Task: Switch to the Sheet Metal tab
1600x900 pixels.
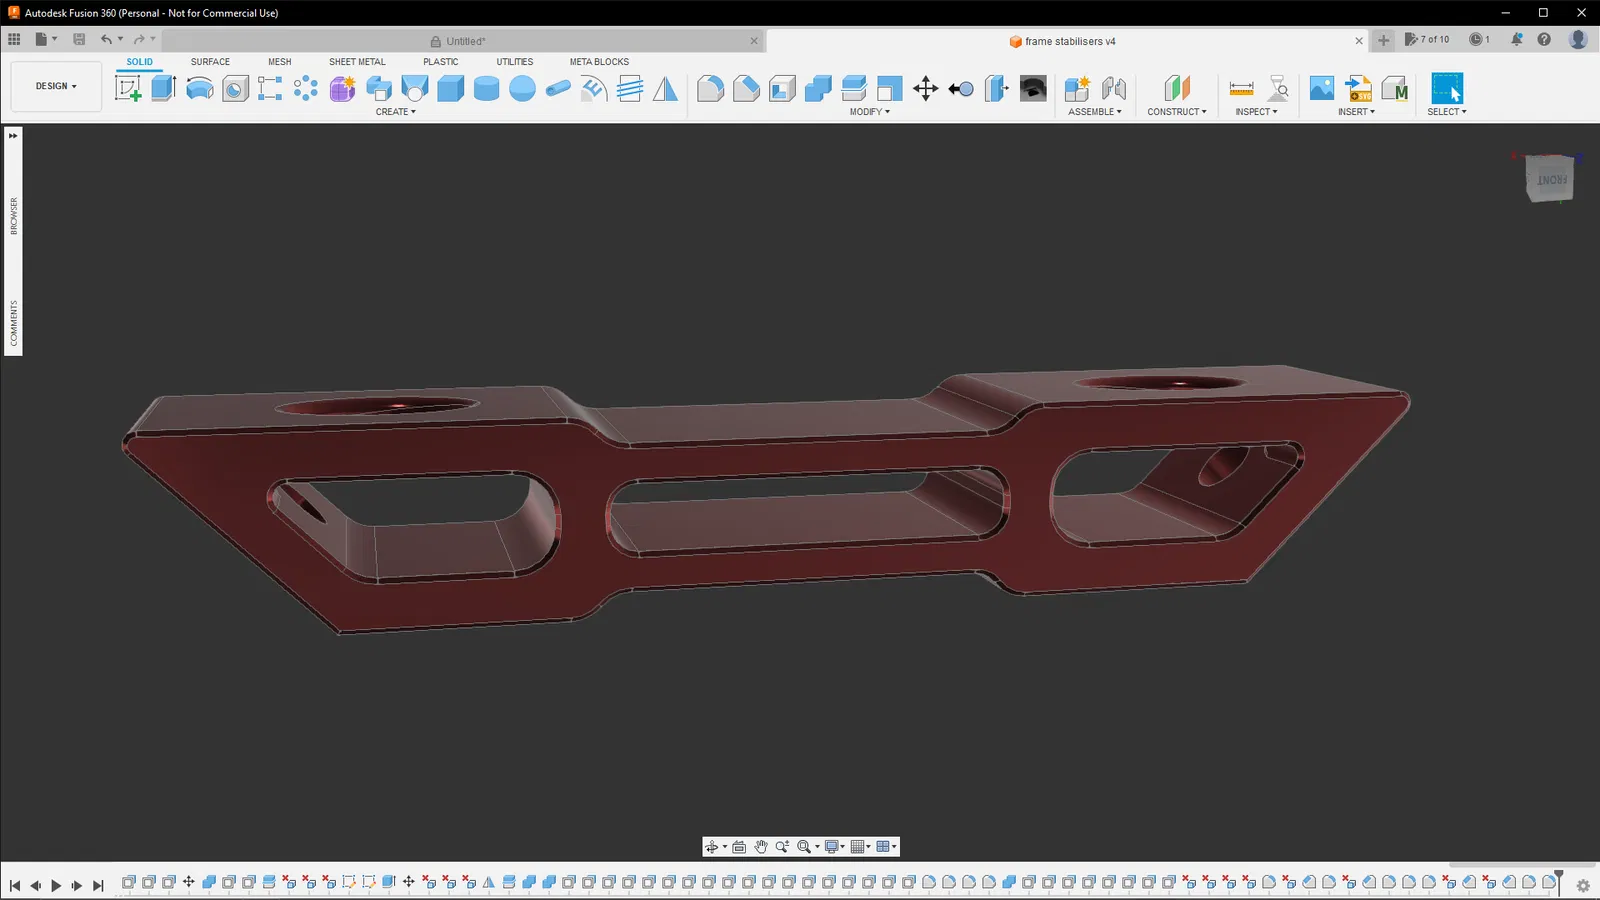Action: 357,62
